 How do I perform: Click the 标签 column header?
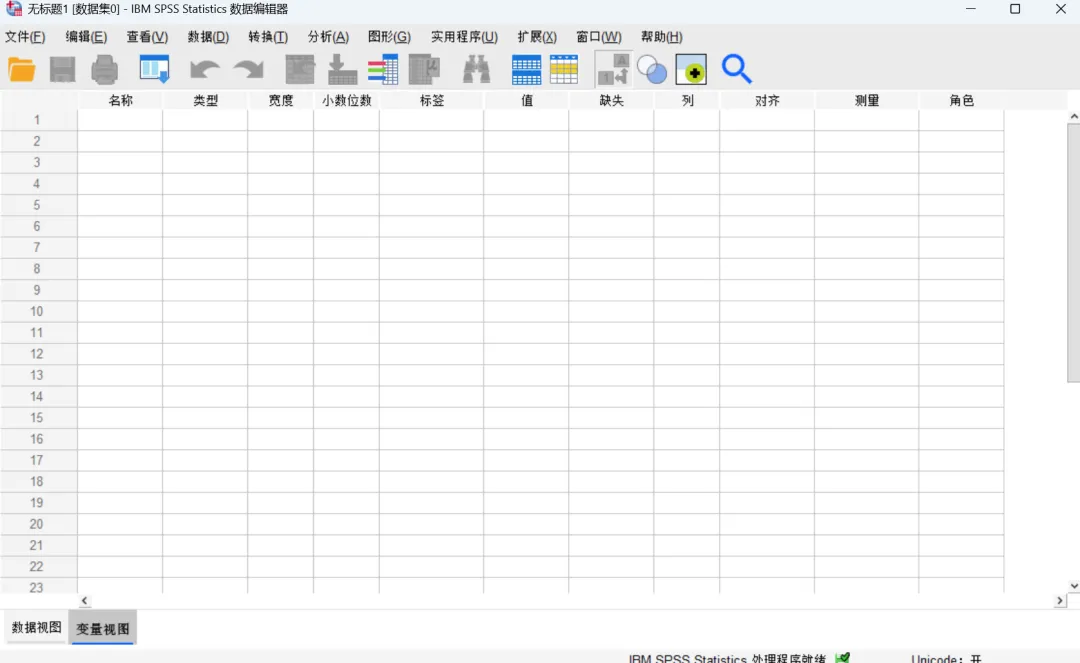(x=432, y=101)
